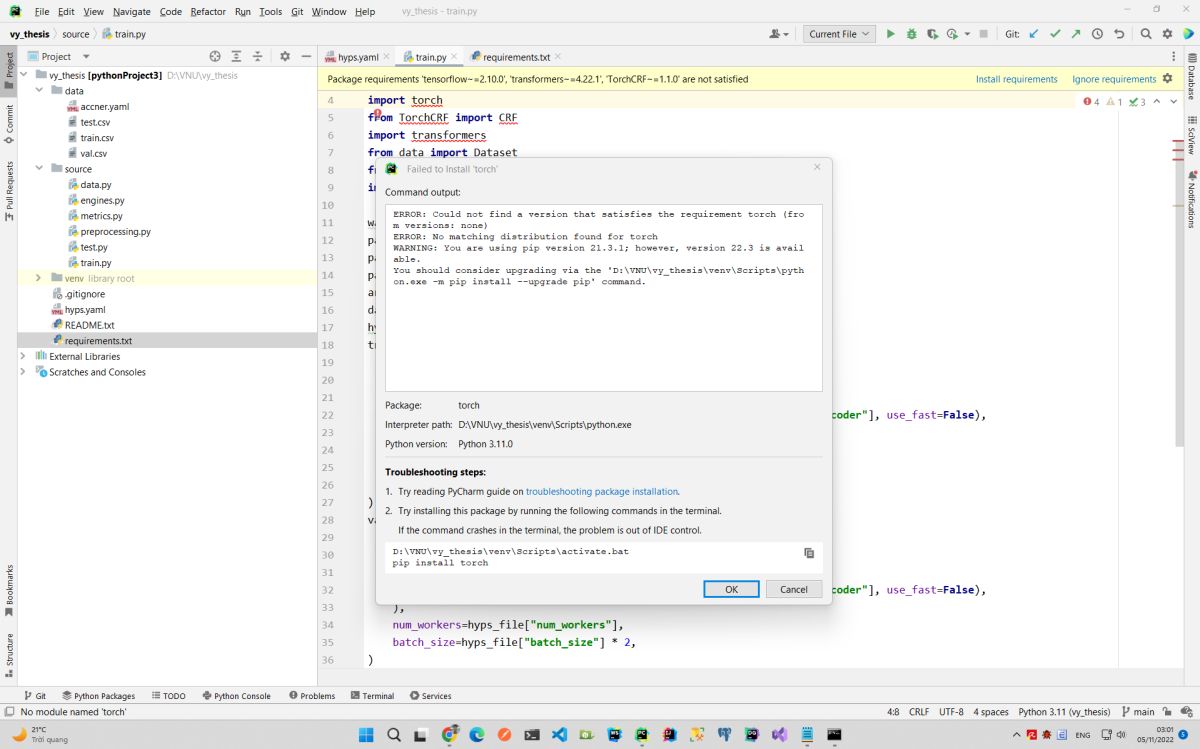This screenshot has height=749, width=1200.
Task: Close the train.py editor tab
Action: [x=455, y=57]
